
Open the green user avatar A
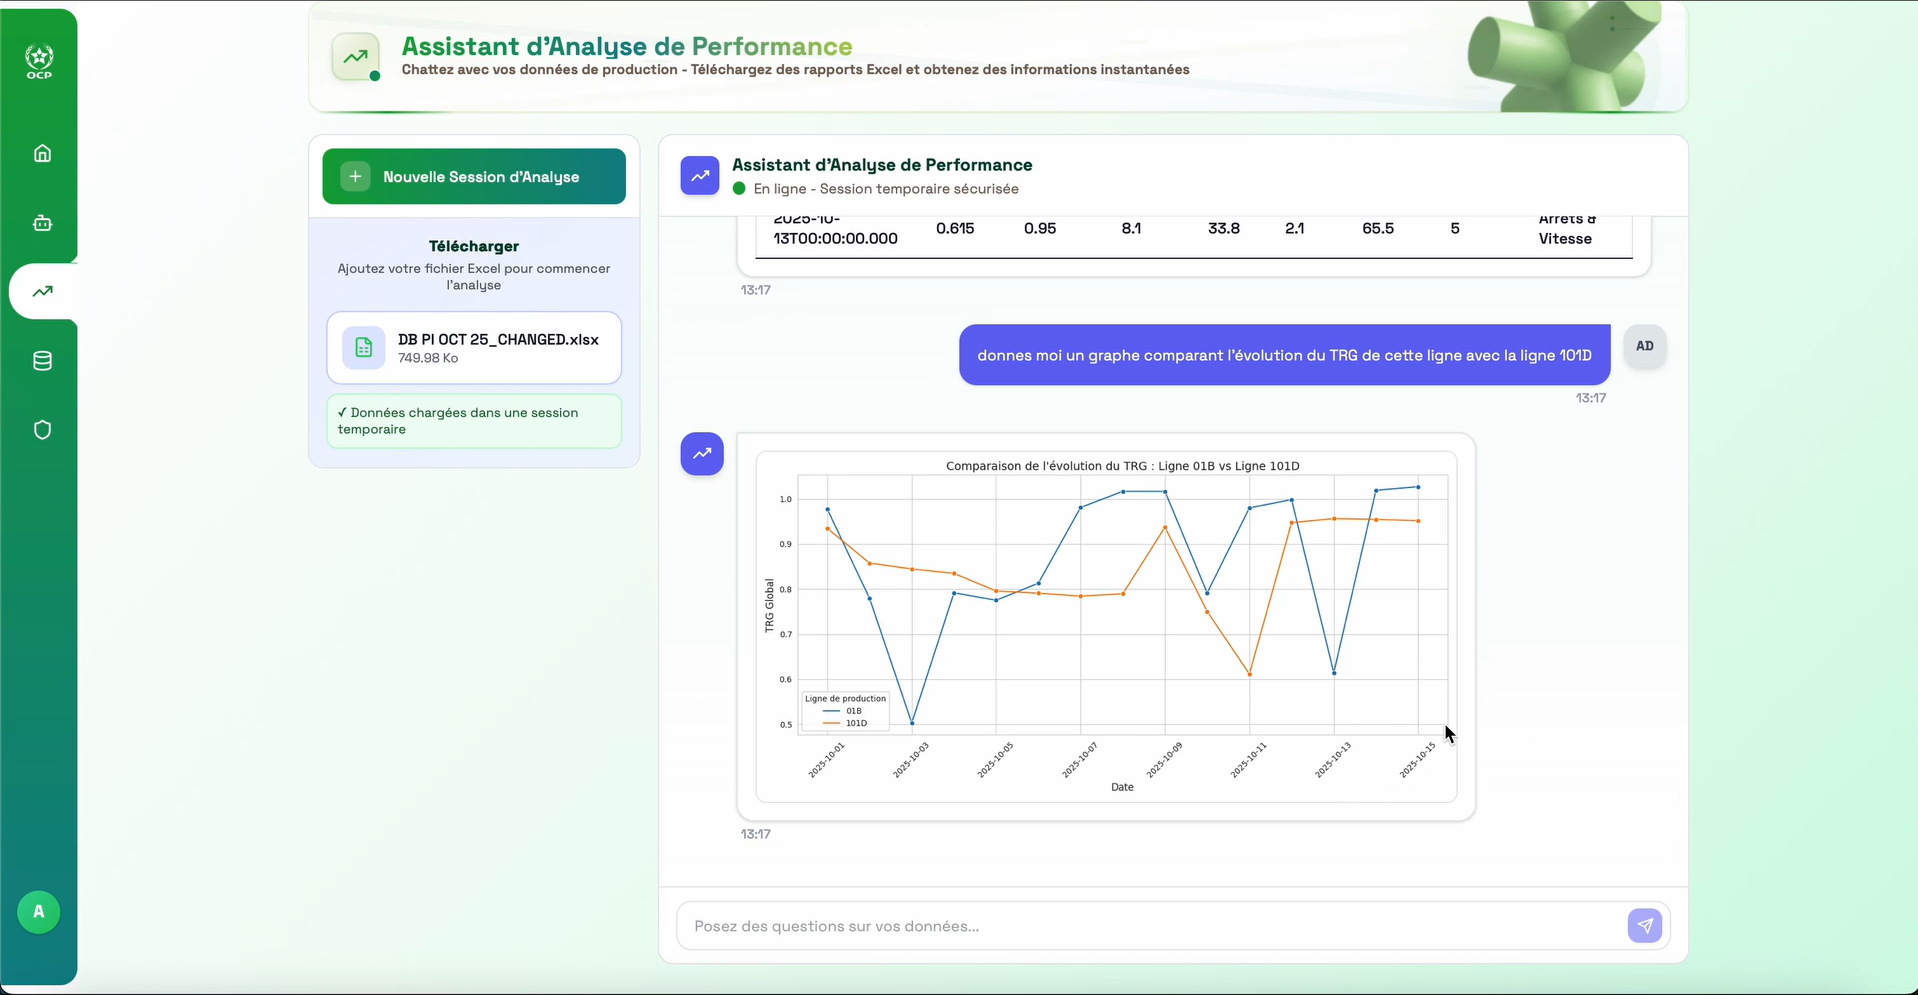39,912
